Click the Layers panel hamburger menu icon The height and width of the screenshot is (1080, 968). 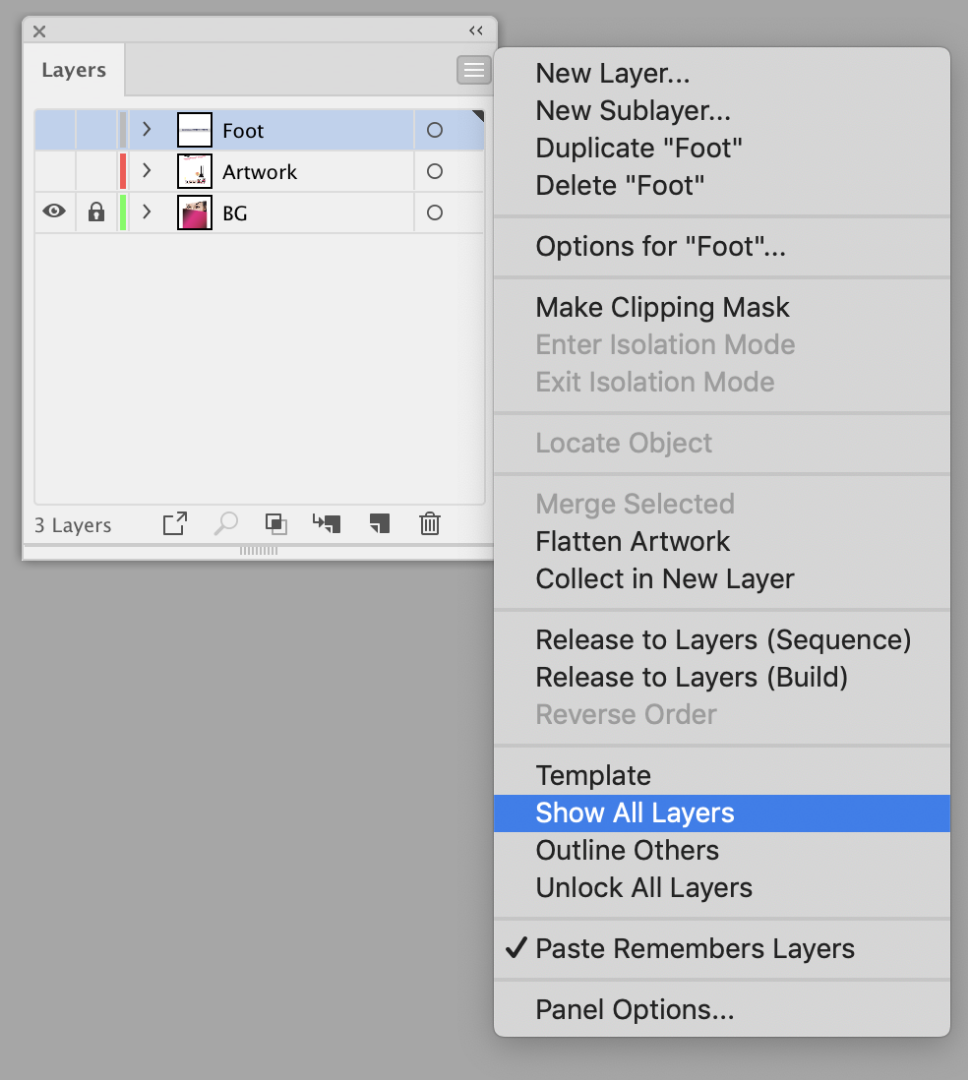(474, 70)
